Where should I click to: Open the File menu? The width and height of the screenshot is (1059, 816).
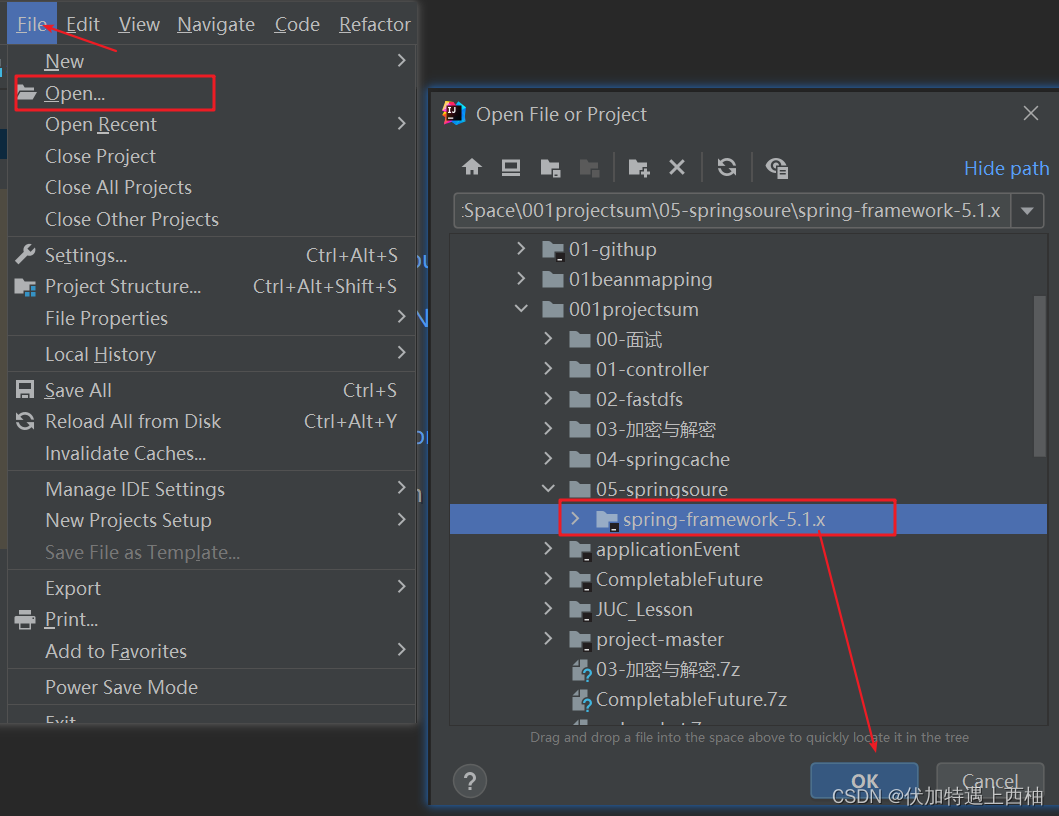32,24
